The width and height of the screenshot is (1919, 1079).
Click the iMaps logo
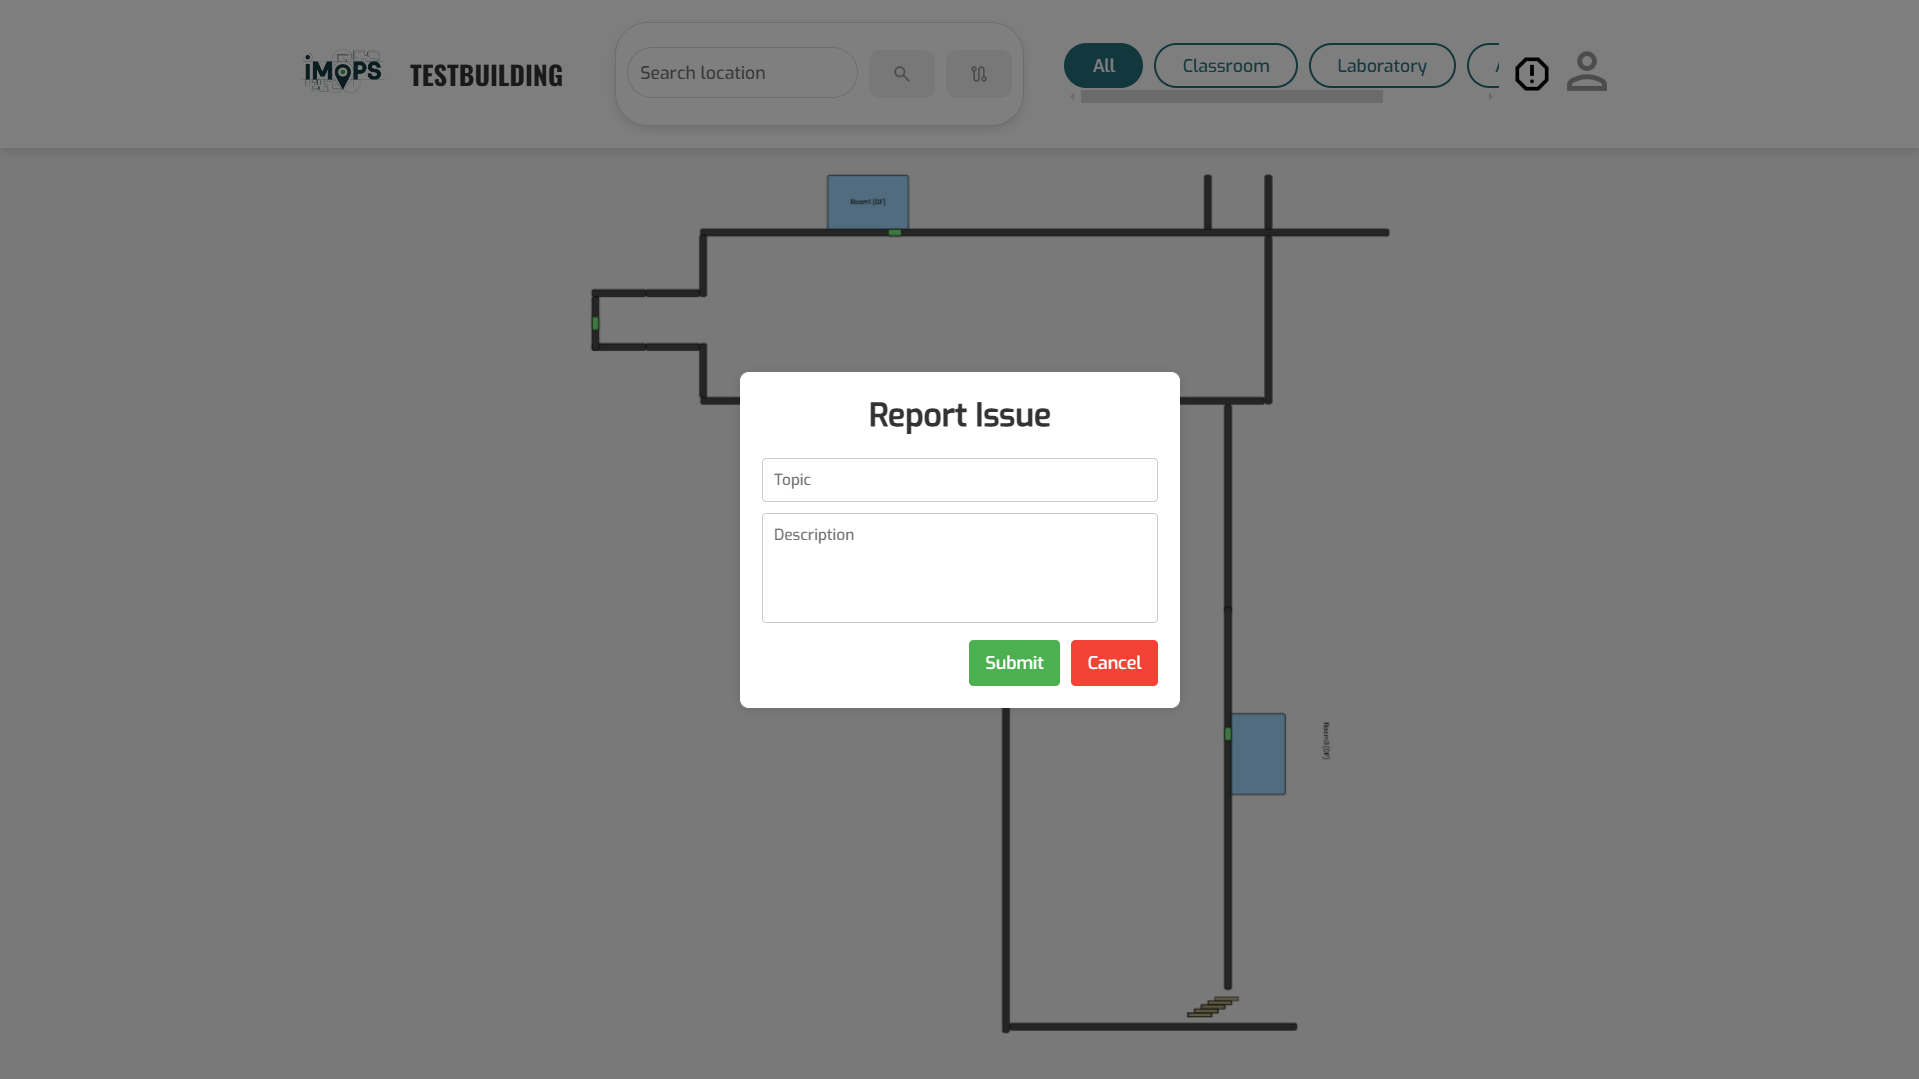[342, 72]
